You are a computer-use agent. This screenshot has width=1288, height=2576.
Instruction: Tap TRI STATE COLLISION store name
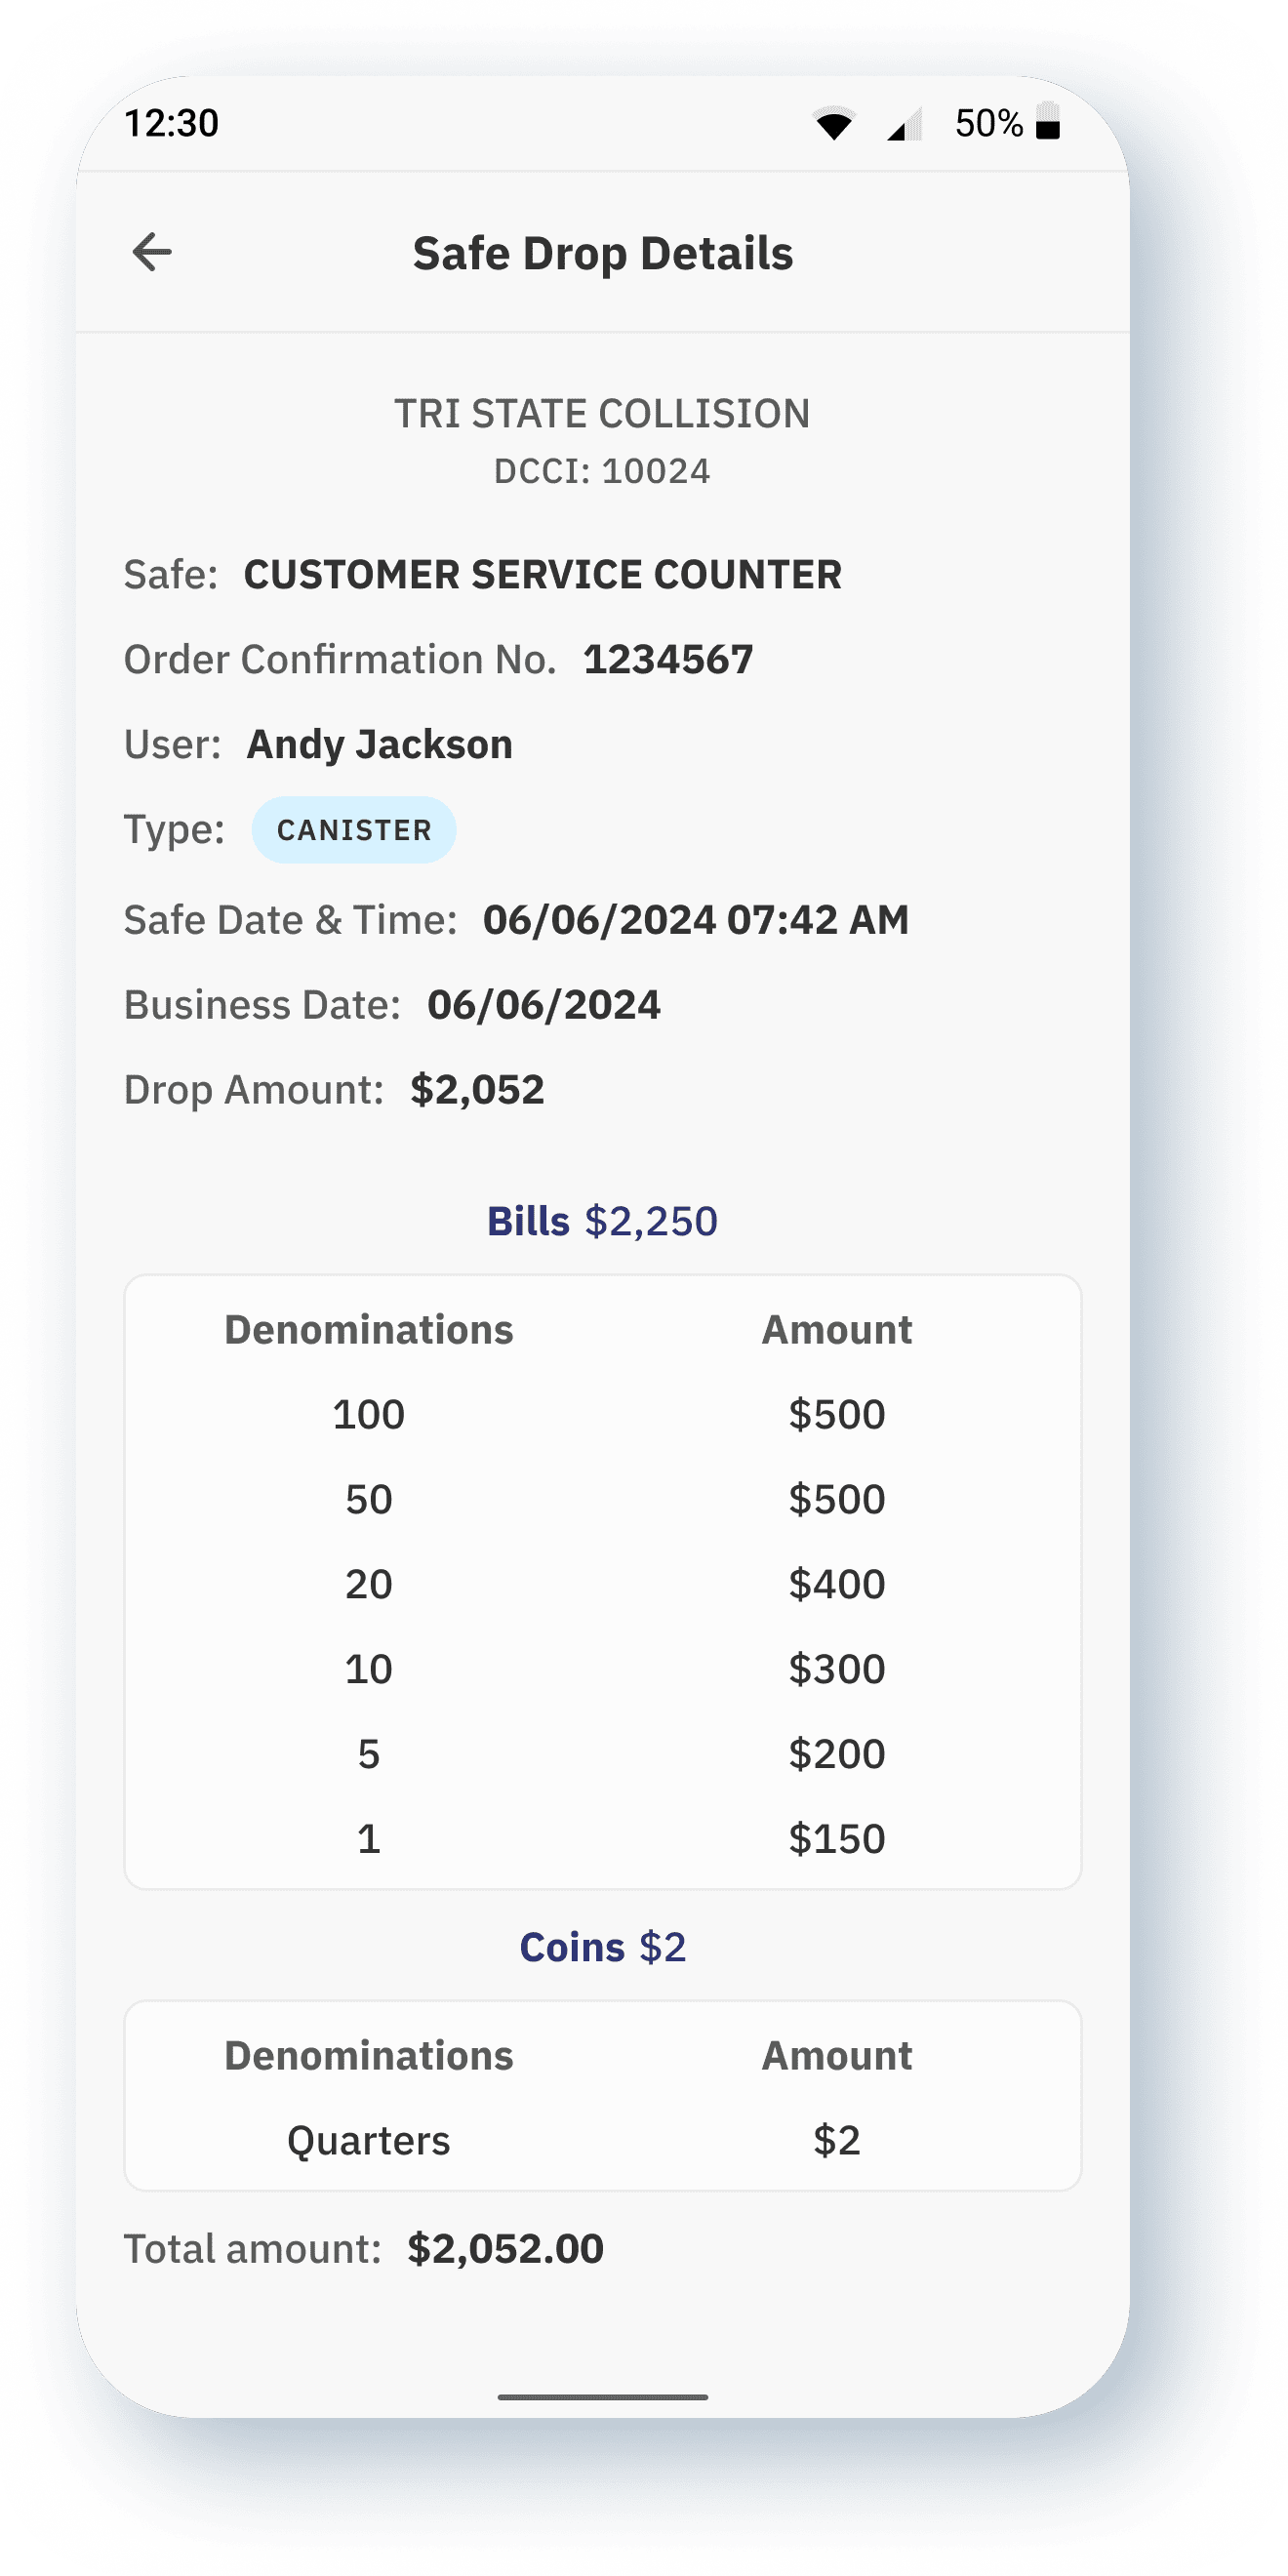point(602,414)
